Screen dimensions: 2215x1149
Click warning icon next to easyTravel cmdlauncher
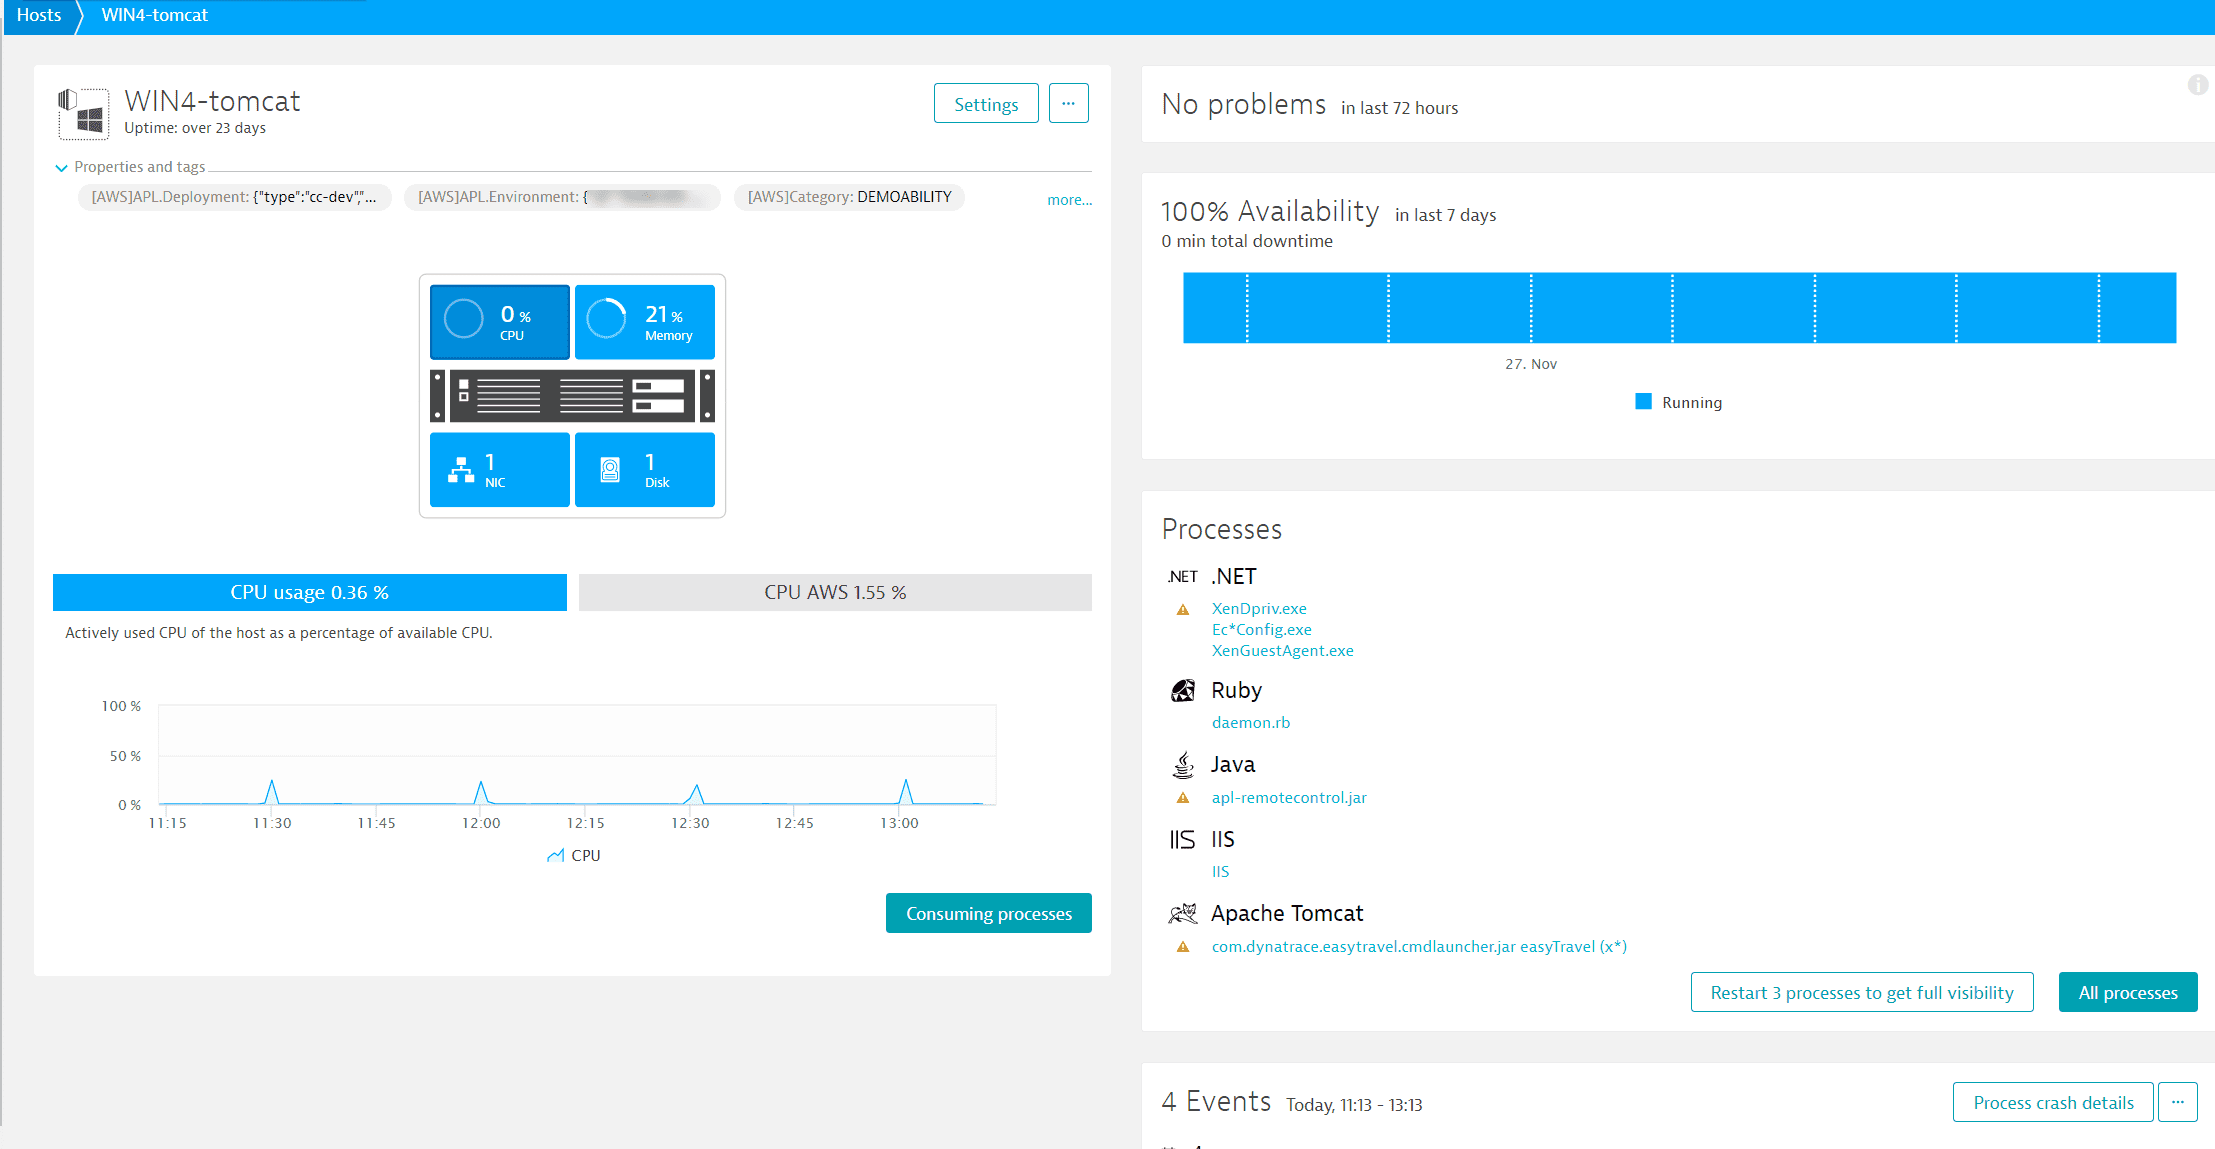1183,947
